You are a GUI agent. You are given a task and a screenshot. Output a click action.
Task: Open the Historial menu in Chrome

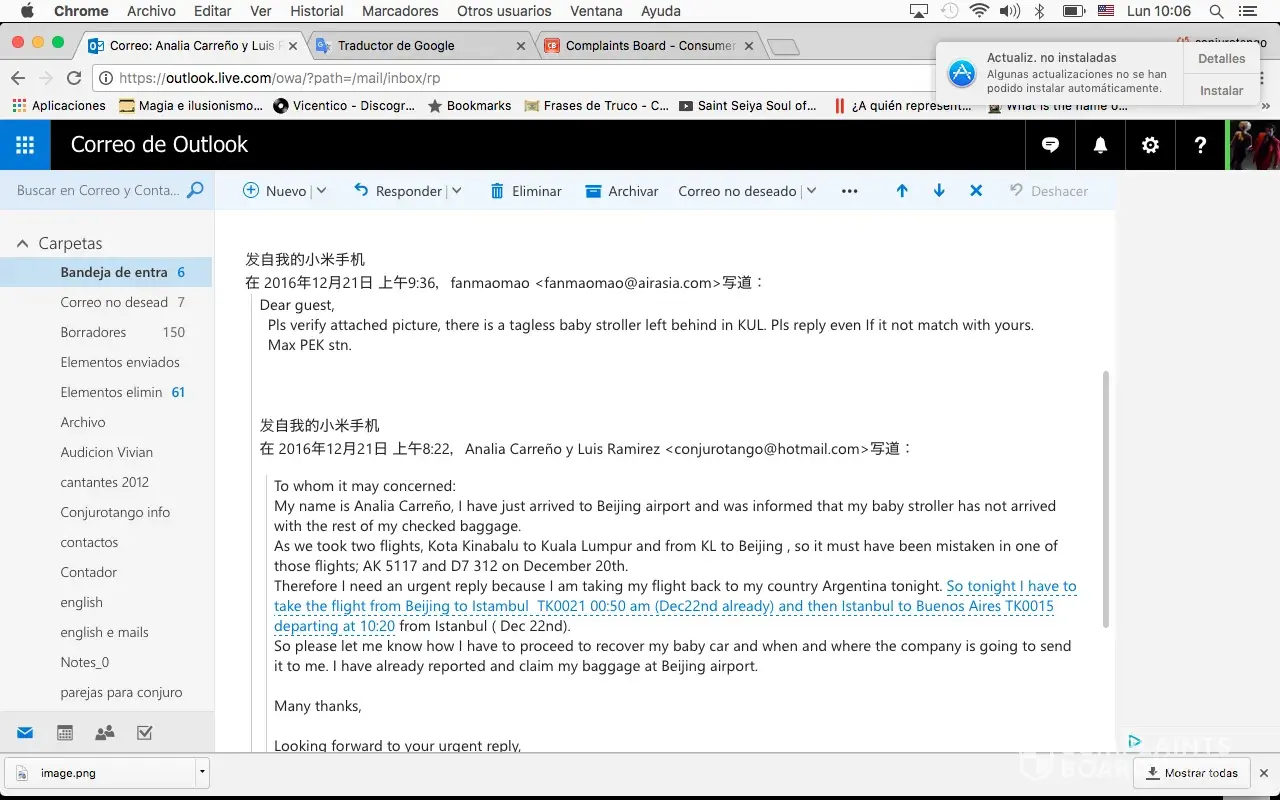point(316,11)
